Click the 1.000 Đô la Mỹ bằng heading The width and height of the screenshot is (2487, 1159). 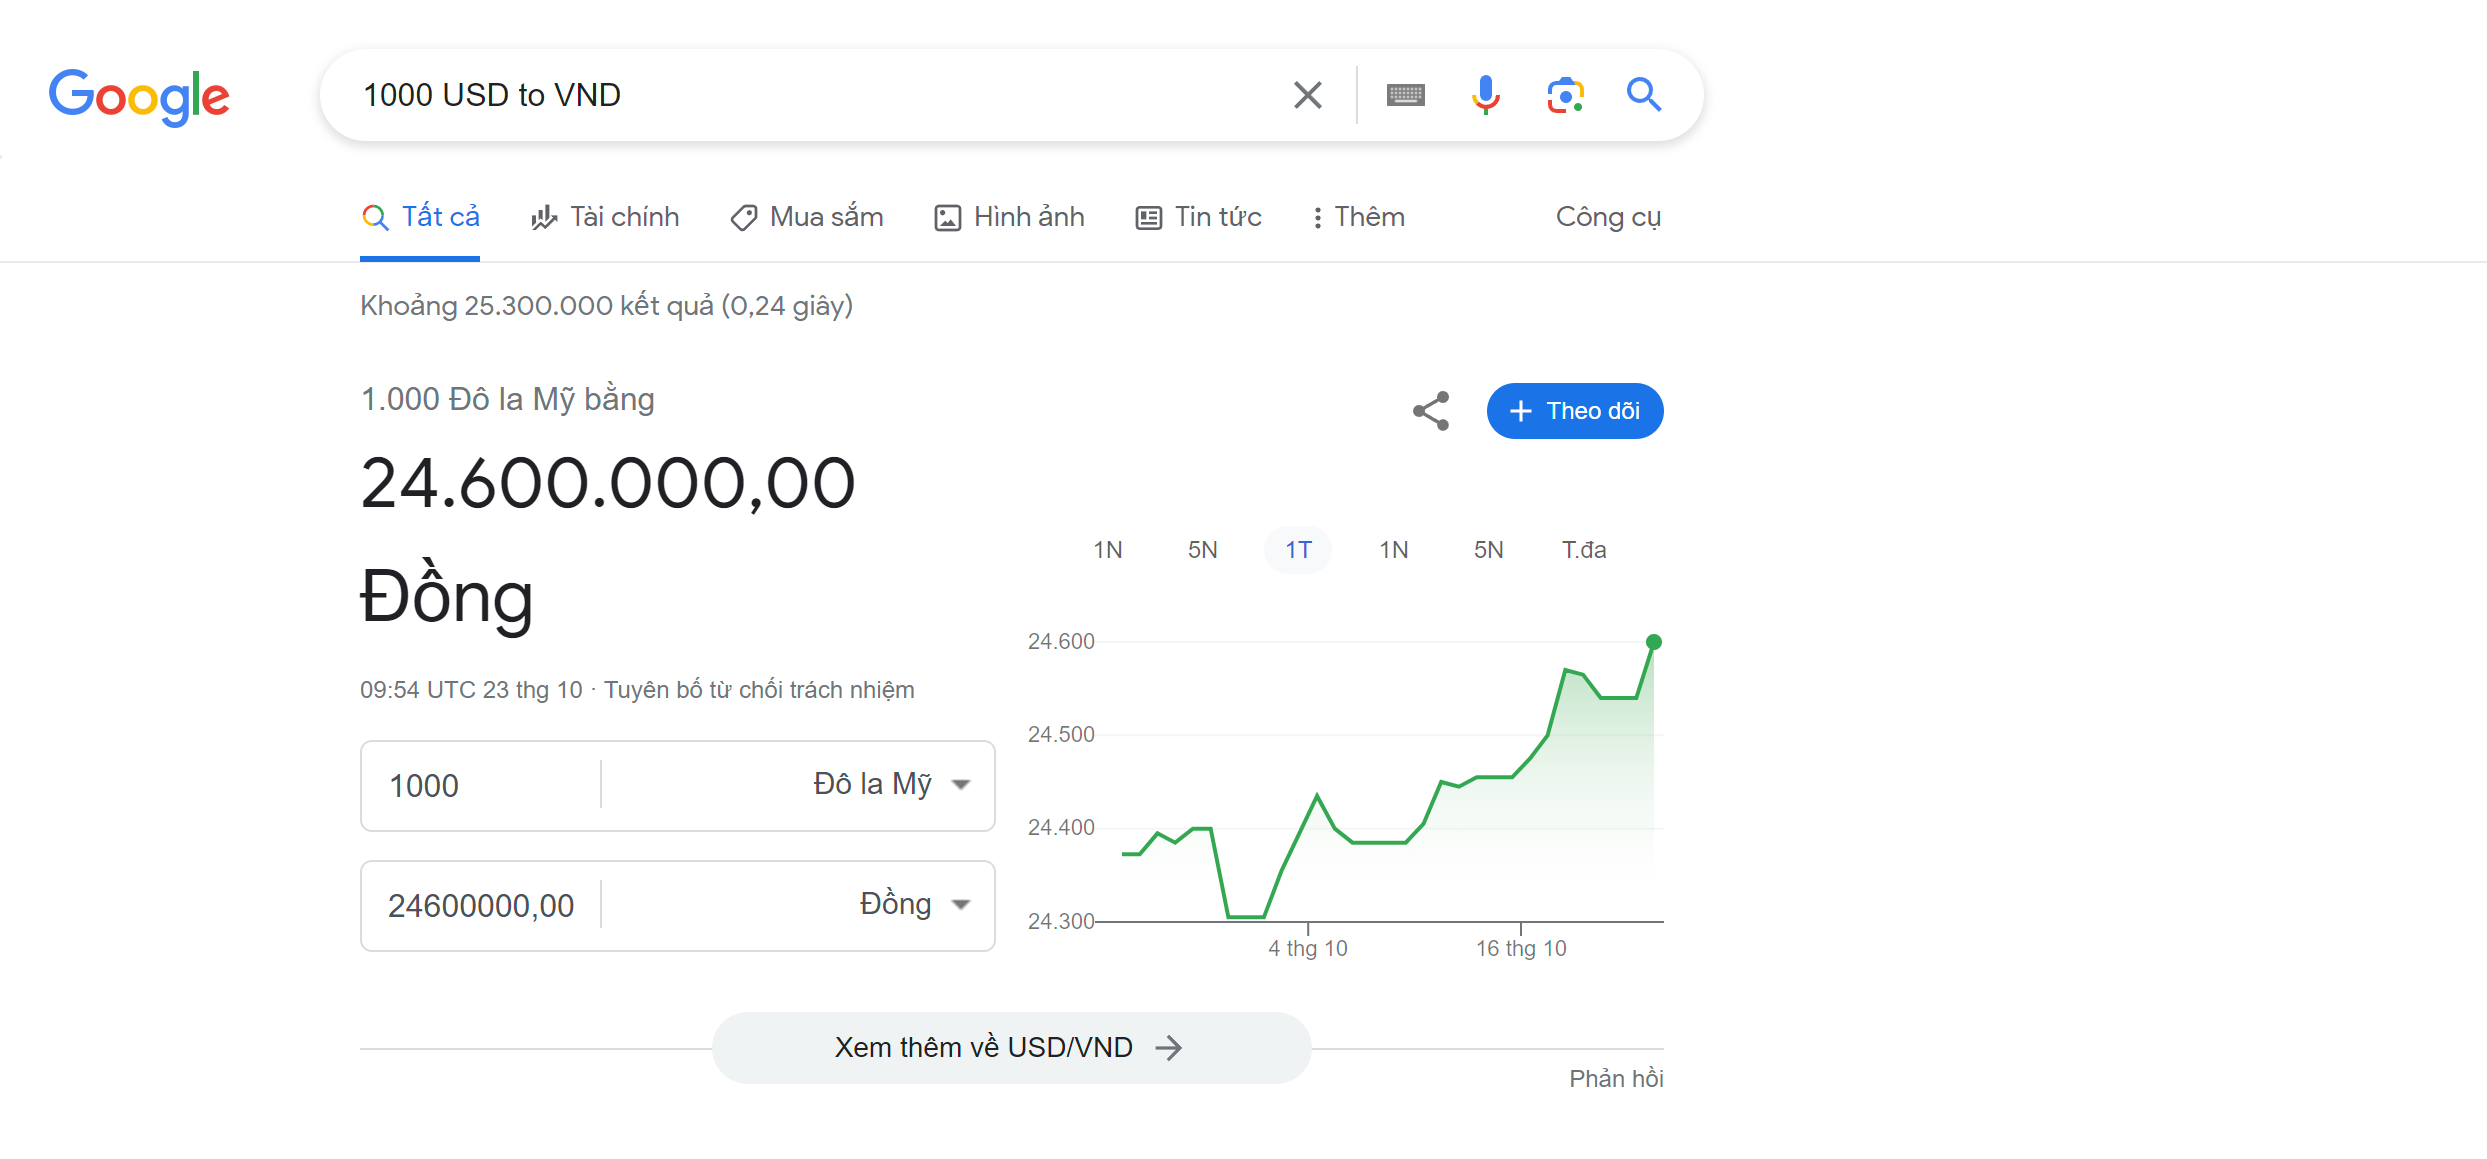(507, 400)
